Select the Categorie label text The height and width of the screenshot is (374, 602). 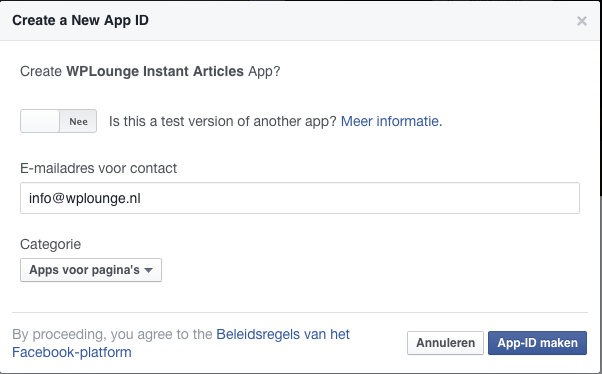coord(50,244)
